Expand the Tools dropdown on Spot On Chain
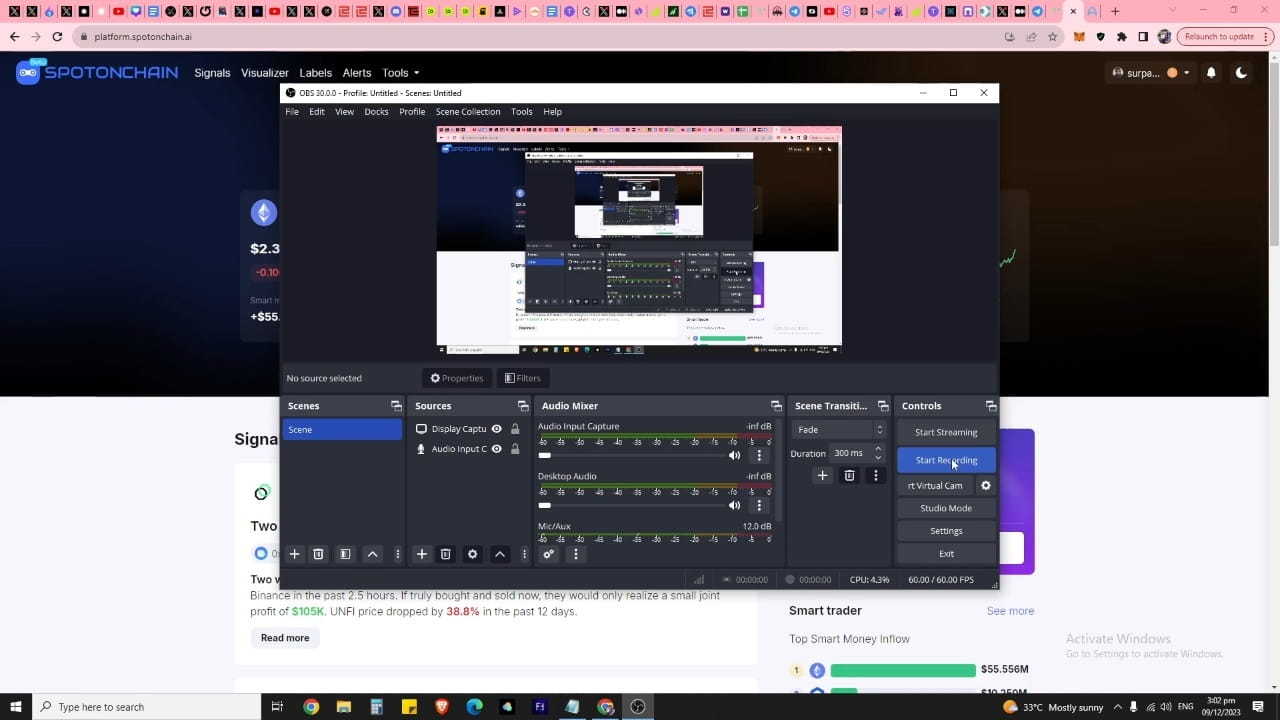Viewport: 1280px width, 720px height. [x=401, y=73]
